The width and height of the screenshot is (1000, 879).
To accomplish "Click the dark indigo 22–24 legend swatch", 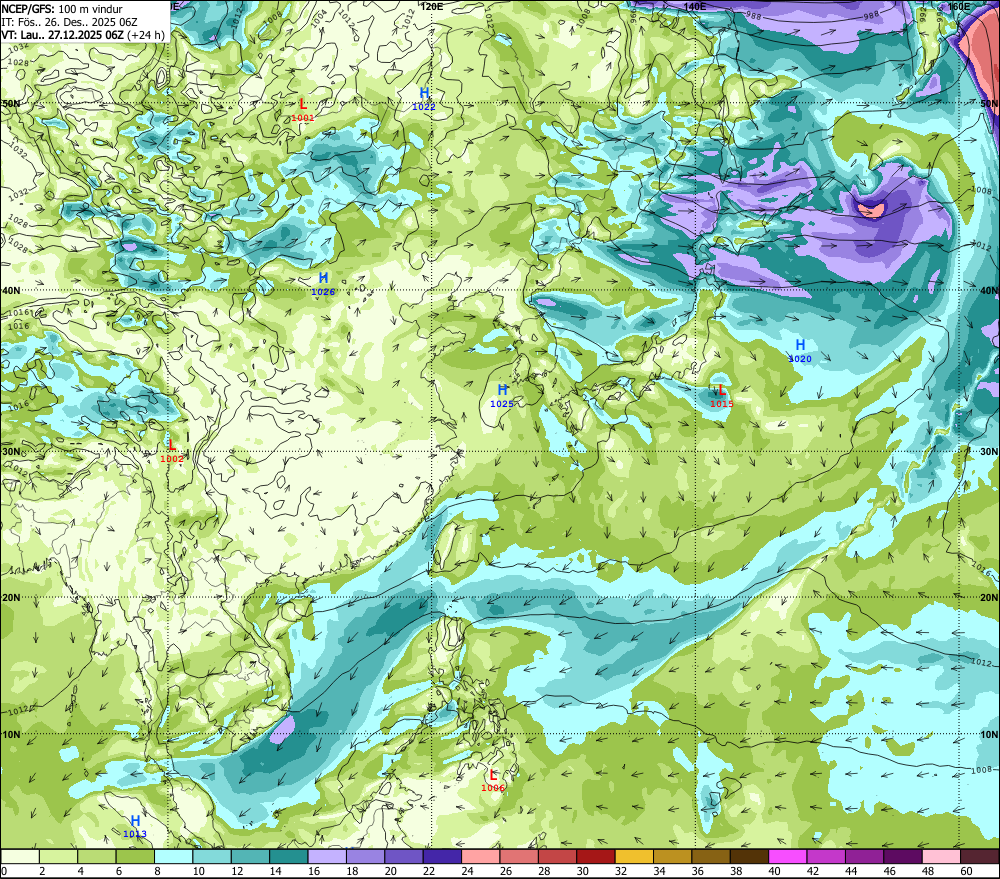I will [443, 856].
